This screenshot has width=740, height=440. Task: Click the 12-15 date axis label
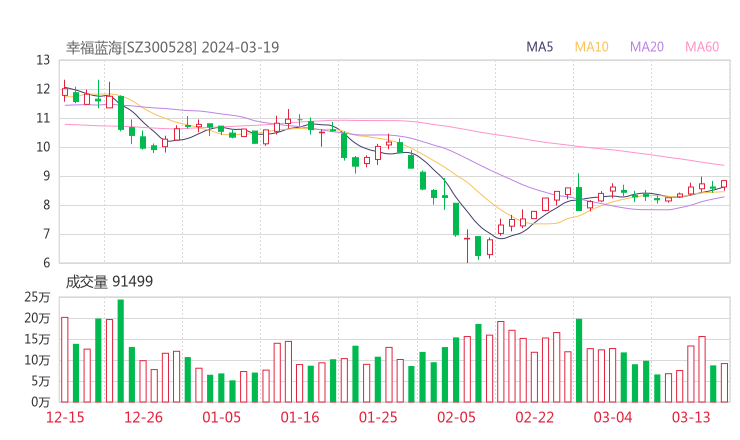[65, 417]
